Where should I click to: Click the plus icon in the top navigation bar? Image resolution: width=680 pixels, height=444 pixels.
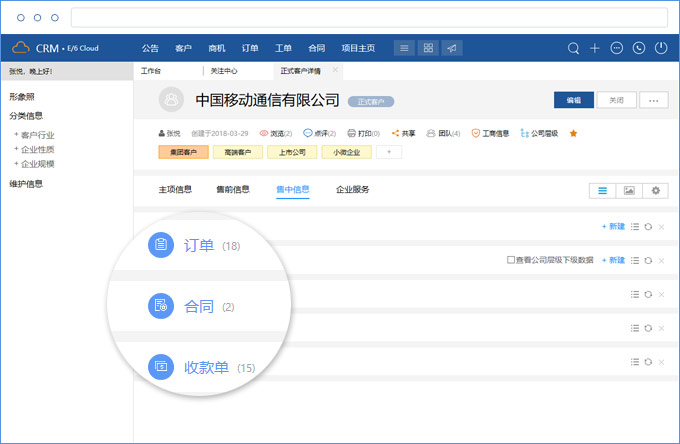click(x=595, y=48)
